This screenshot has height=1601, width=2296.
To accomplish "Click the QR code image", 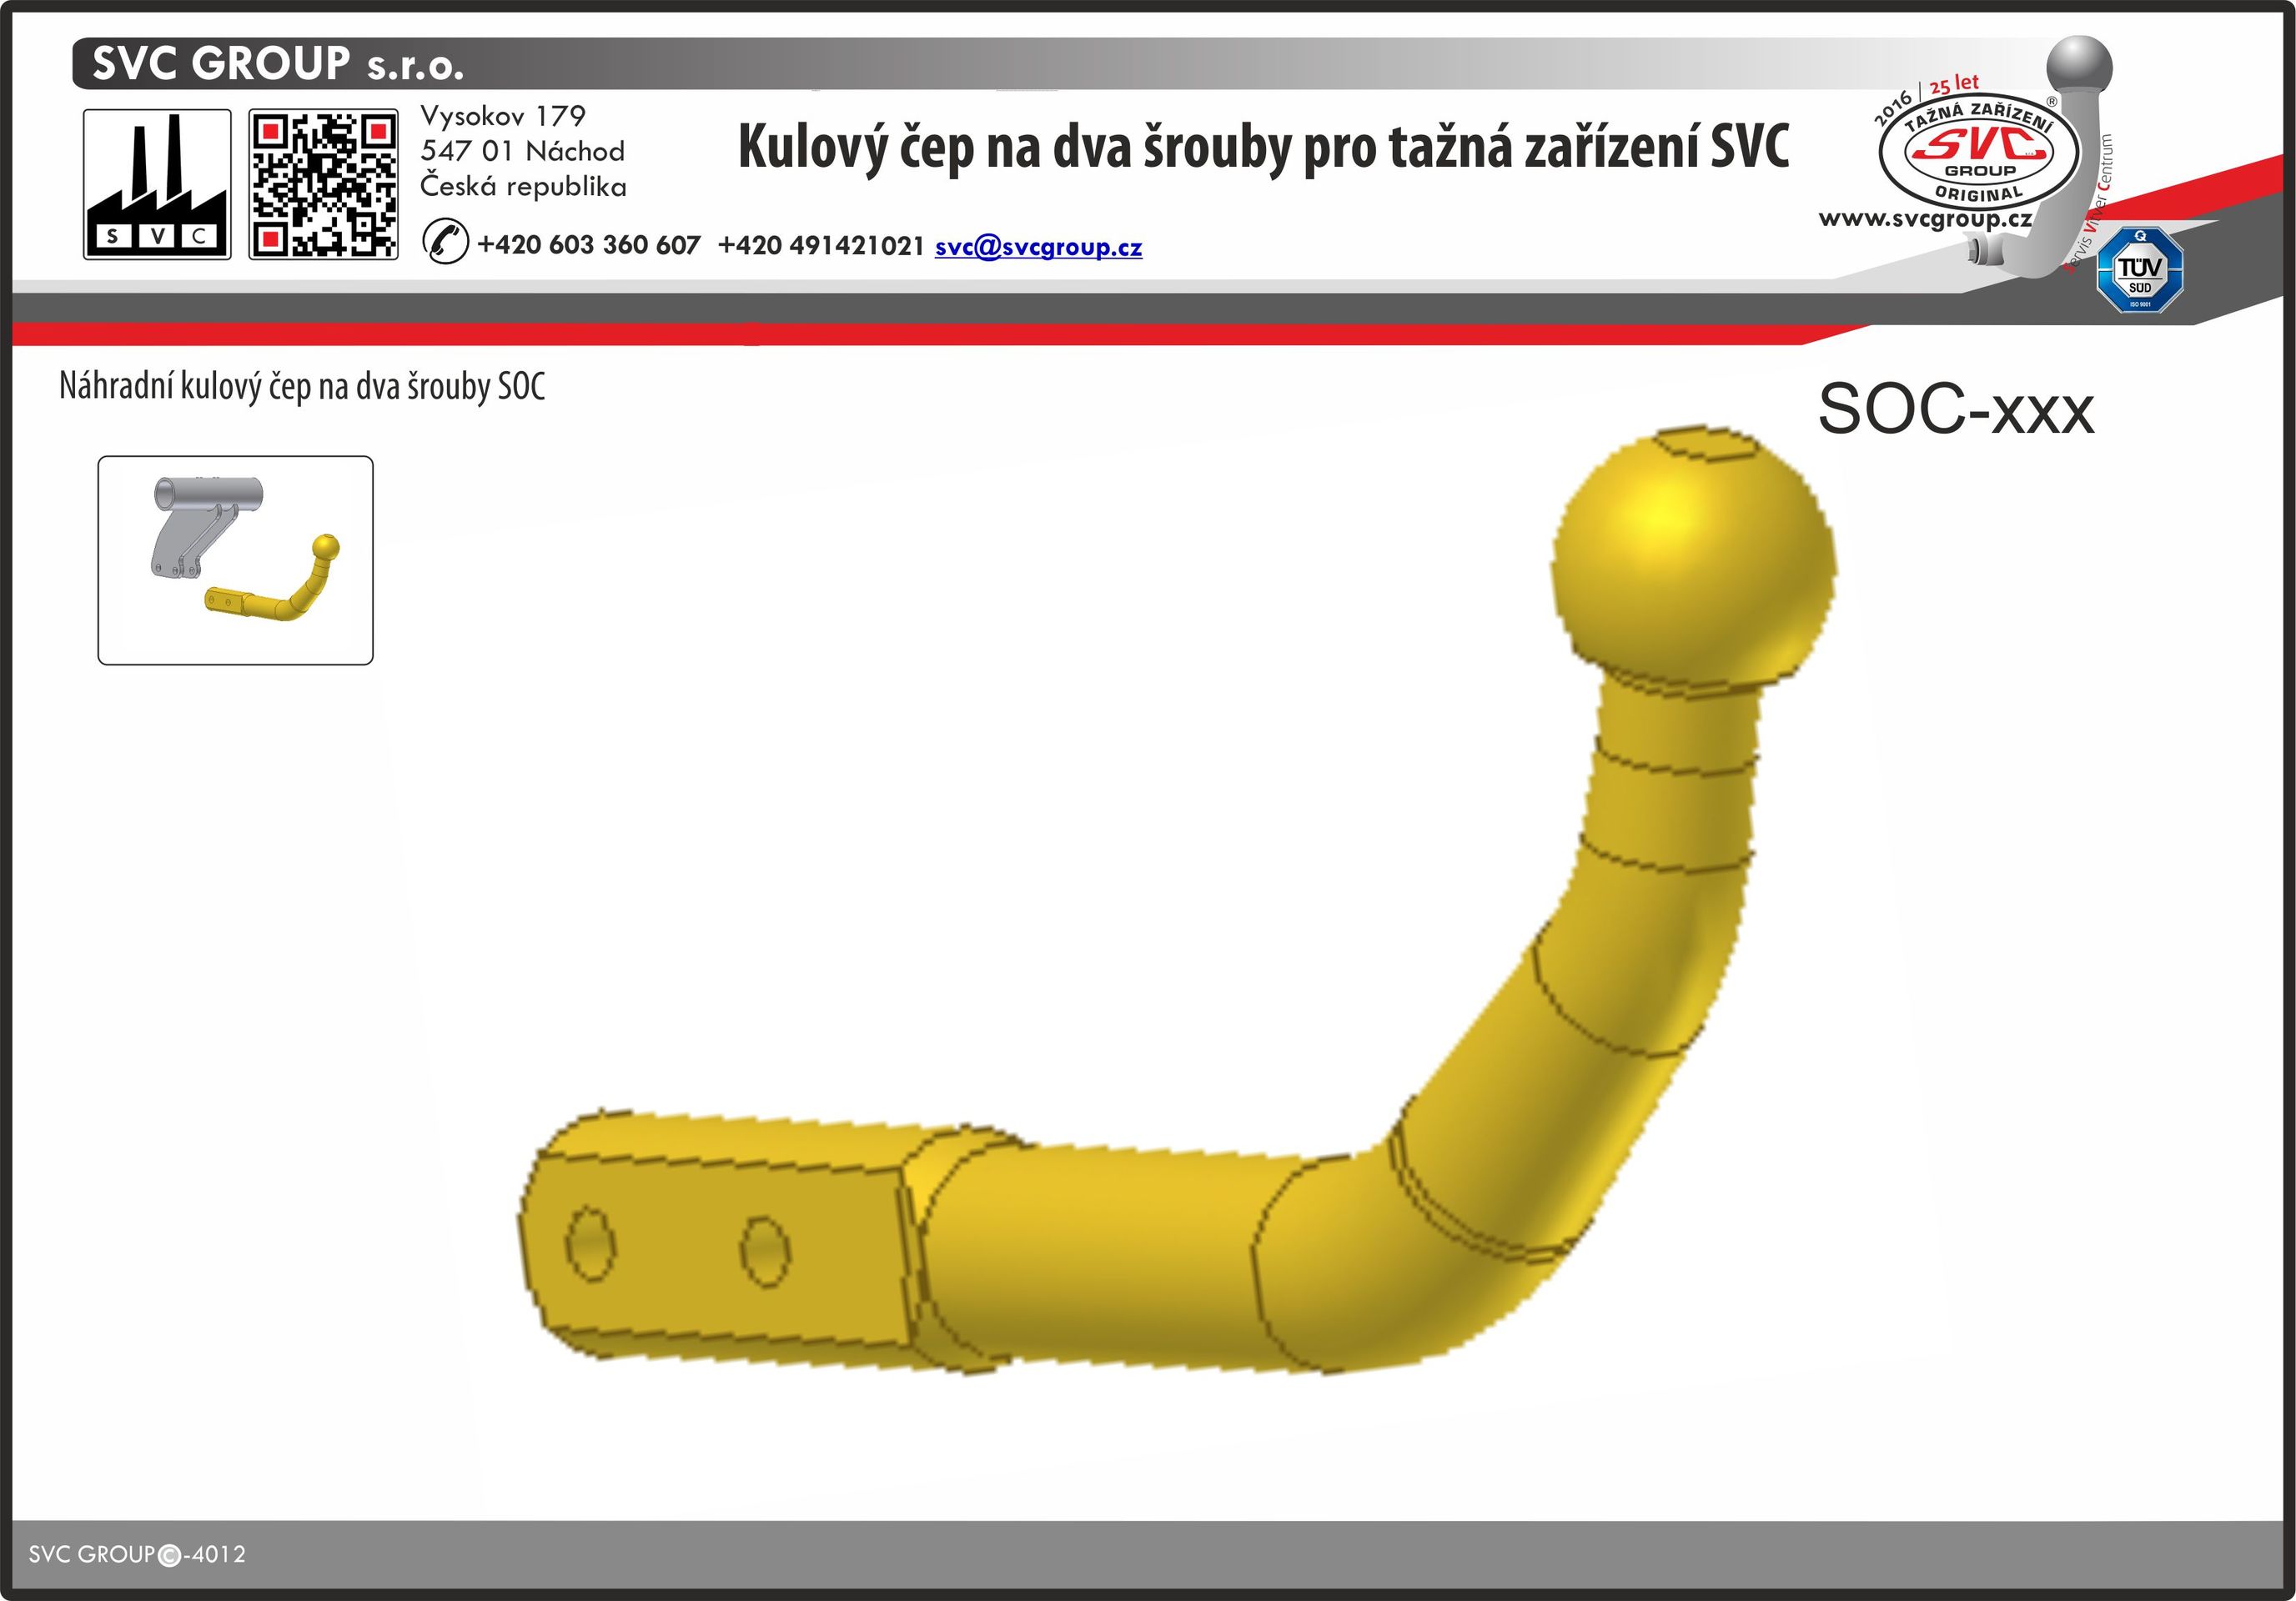I will 323,185.
